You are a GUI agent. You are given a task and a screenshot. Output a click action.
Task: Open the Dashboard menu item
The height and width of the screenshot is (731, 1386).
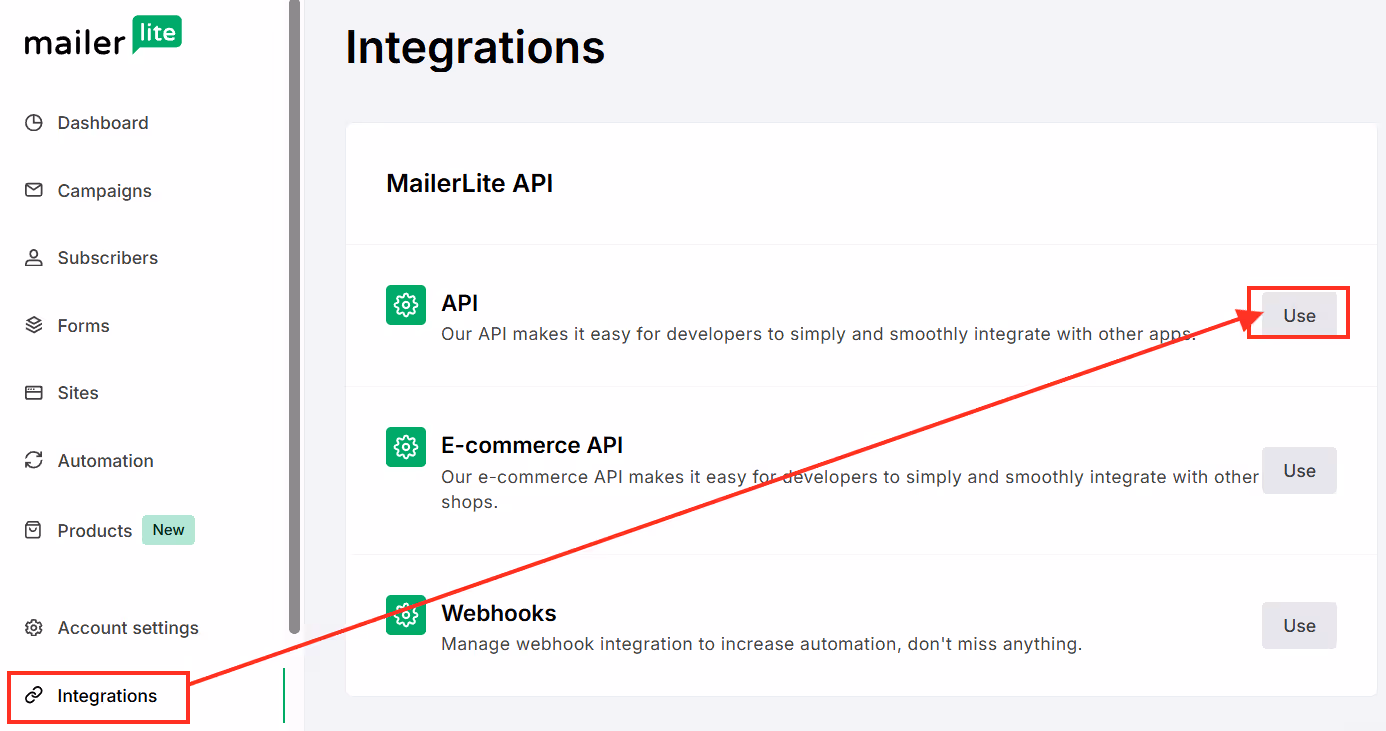pyautogui.click(x=103, y=123)
